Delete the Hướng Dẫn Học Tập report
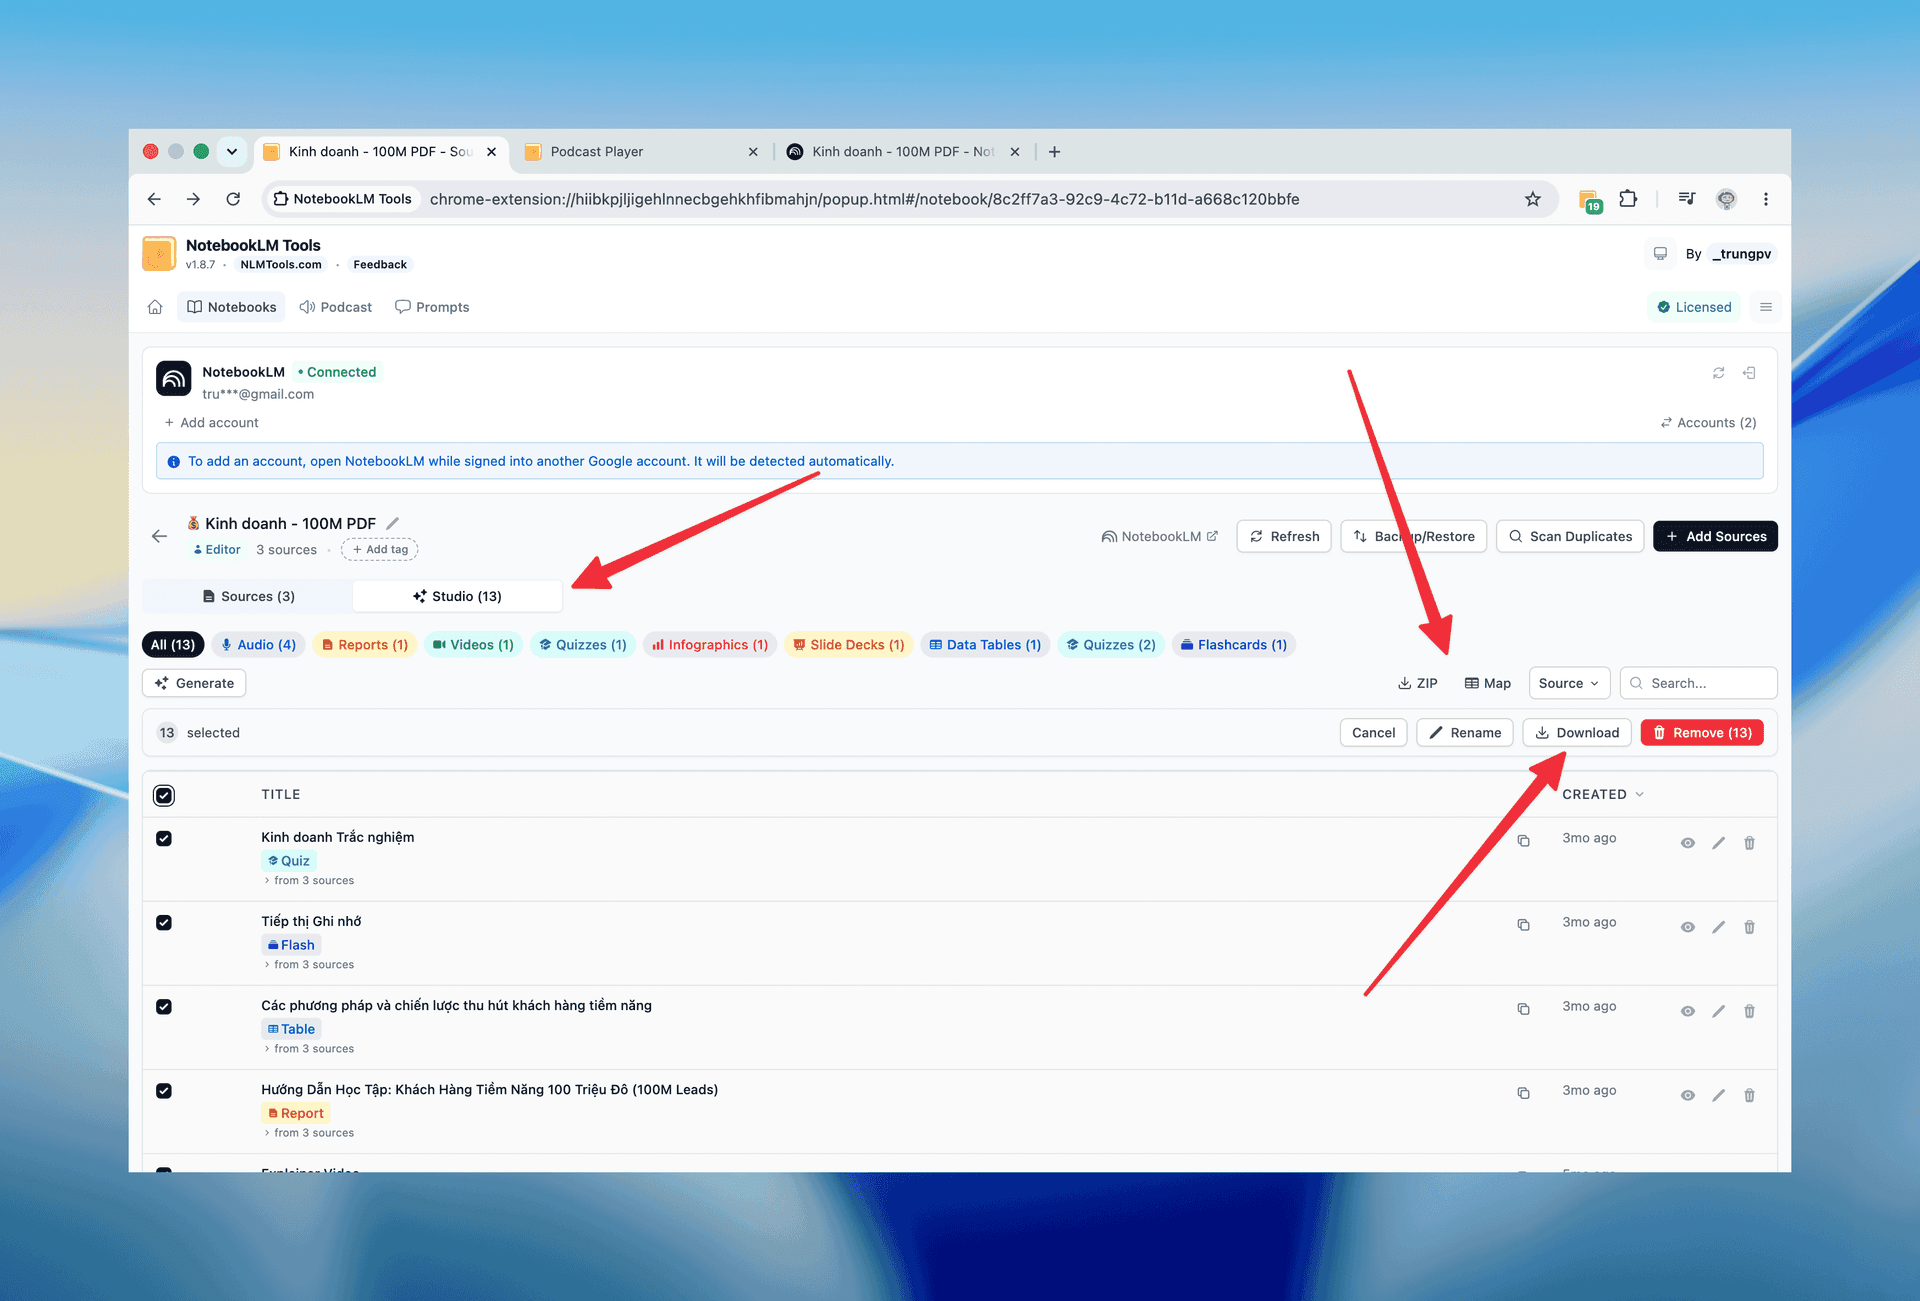 coord(1749,1095)
